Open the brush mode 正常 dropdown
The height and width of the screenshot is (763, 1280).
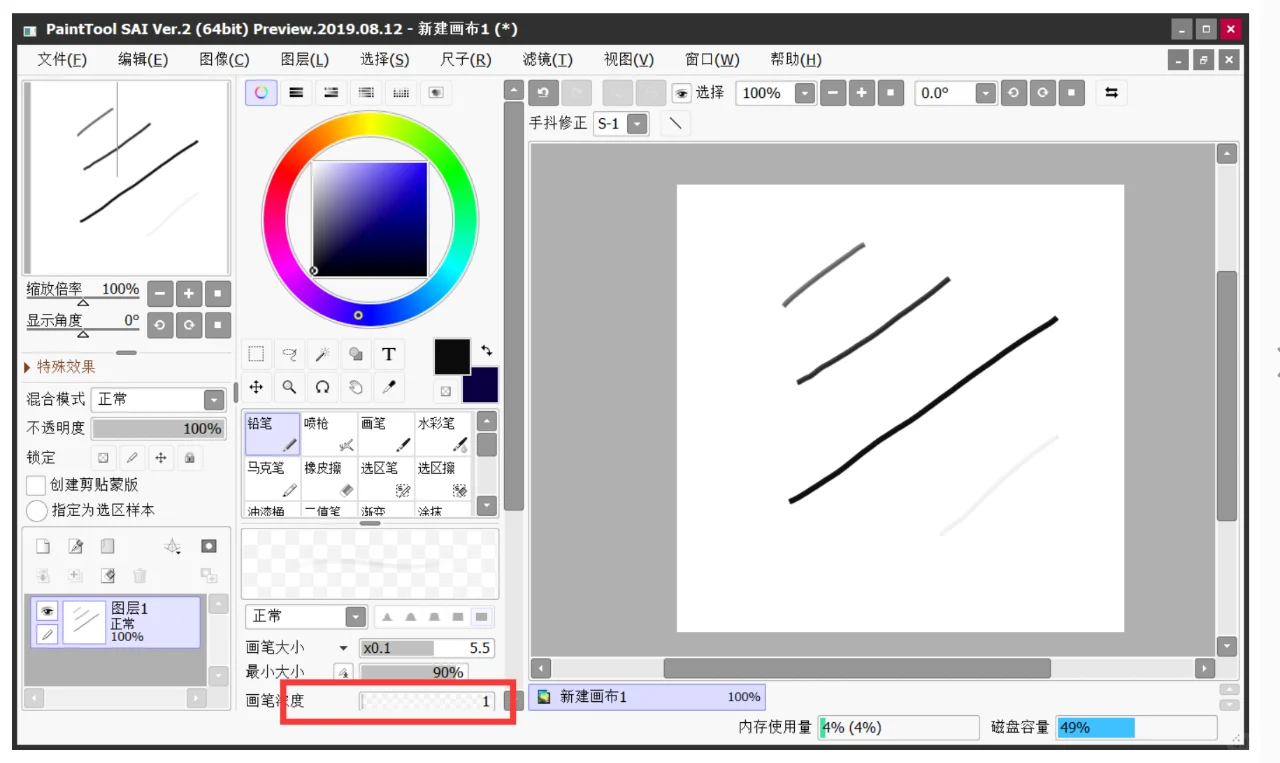[x=355, y=616]
